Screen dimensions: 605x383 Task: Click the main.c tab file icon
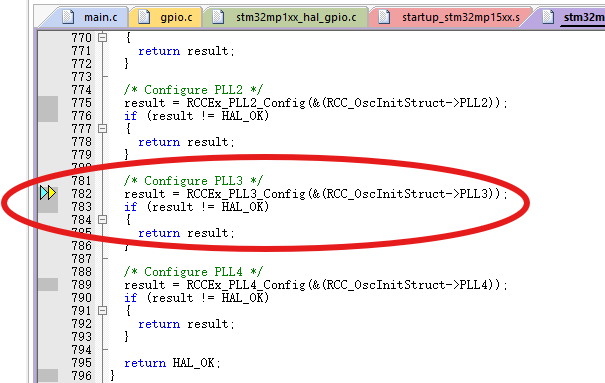coord(68,17)
